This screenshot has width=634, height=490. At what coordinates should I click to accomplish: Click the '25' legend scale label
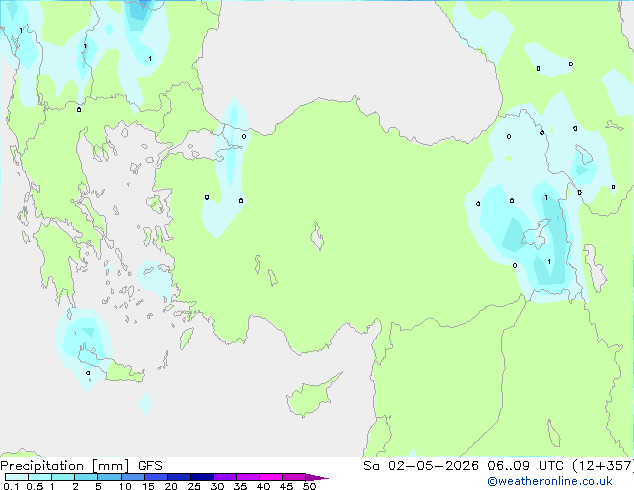pos(194,486)
